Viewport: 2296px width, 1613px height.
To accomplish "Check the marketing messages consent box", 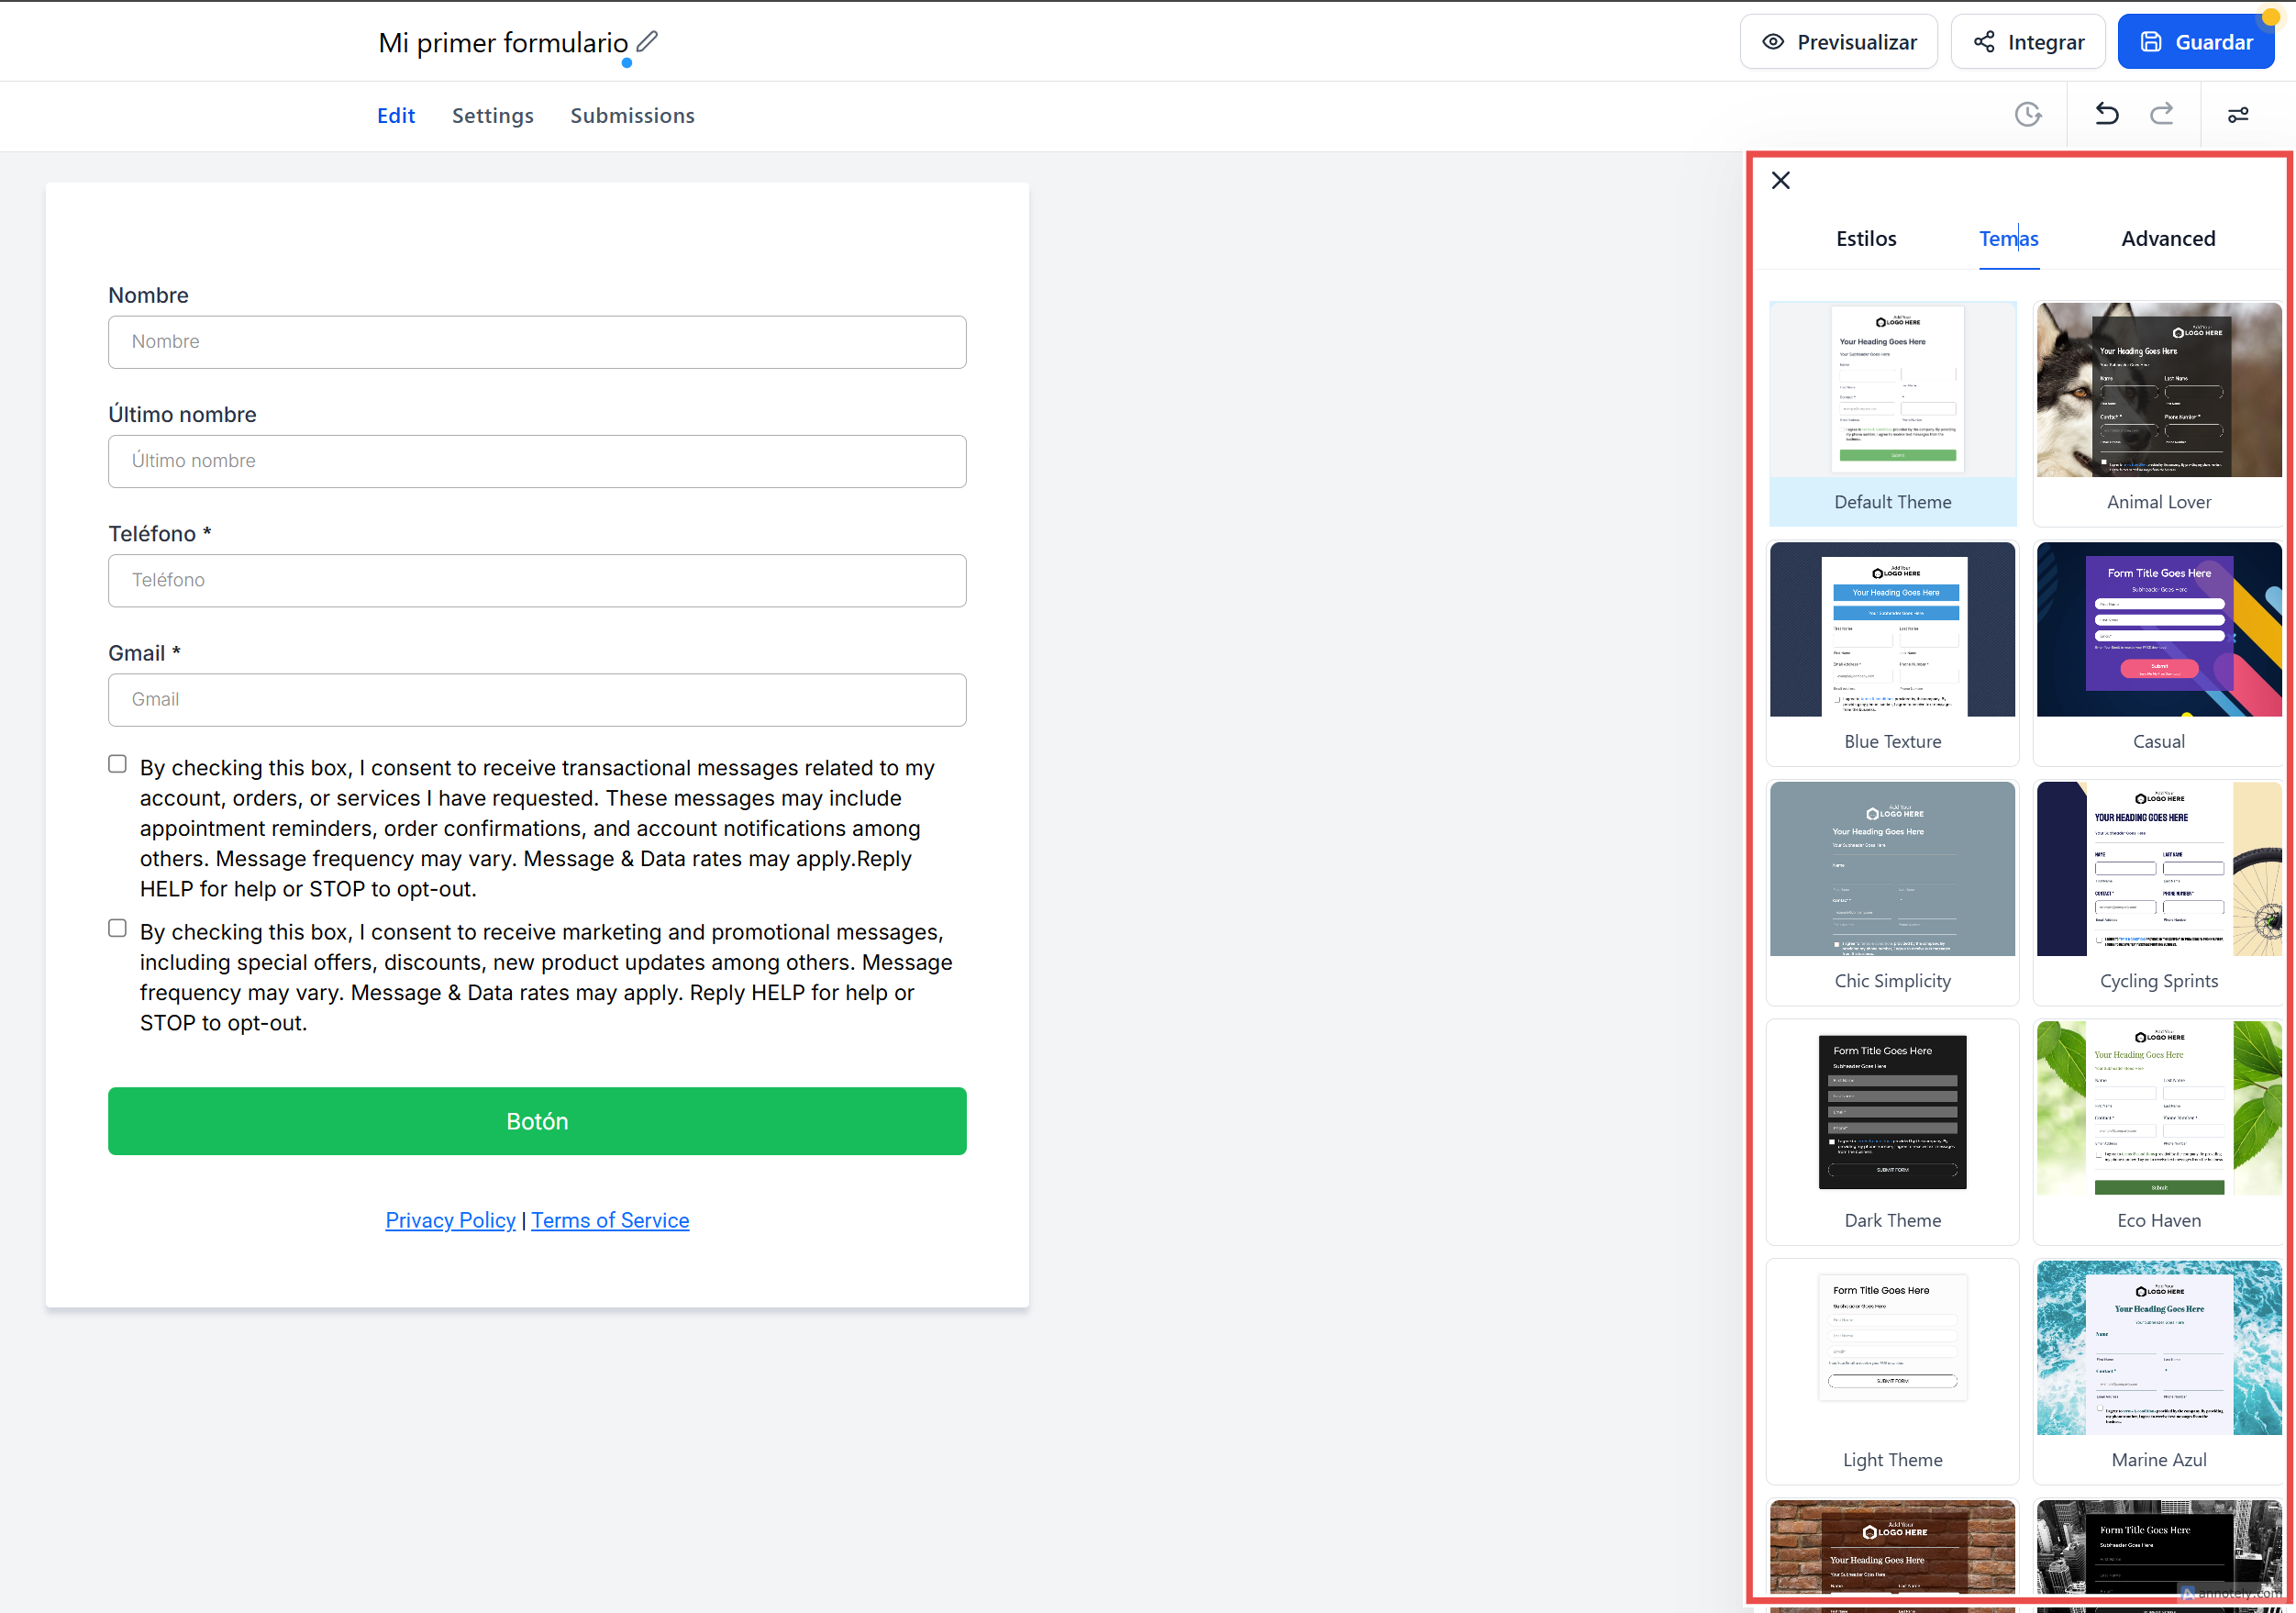I will pos(118,929).
